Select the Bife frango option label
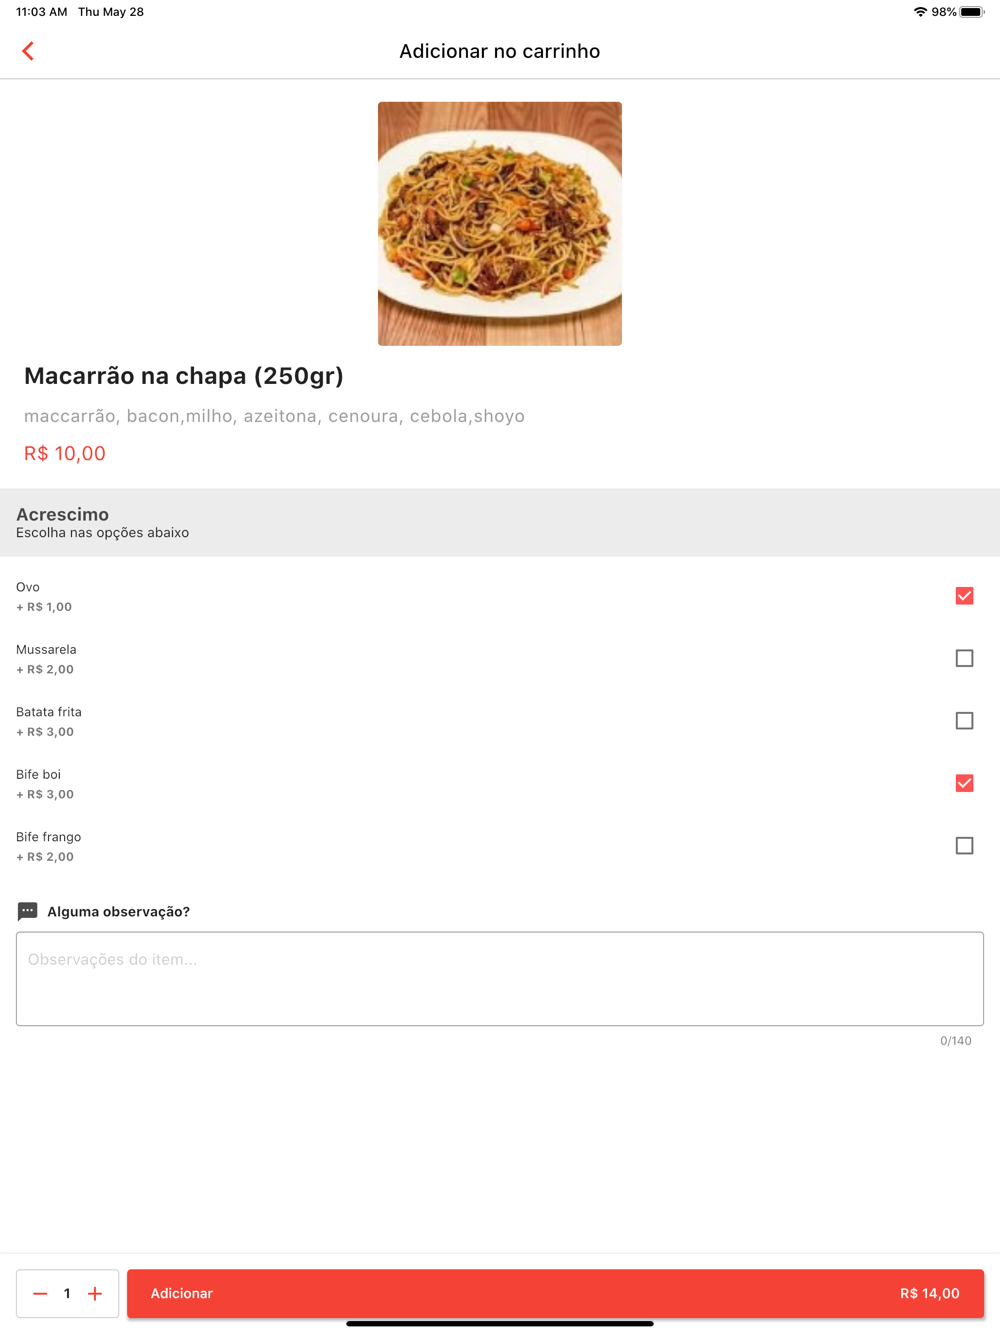 (x=48, y=837)
